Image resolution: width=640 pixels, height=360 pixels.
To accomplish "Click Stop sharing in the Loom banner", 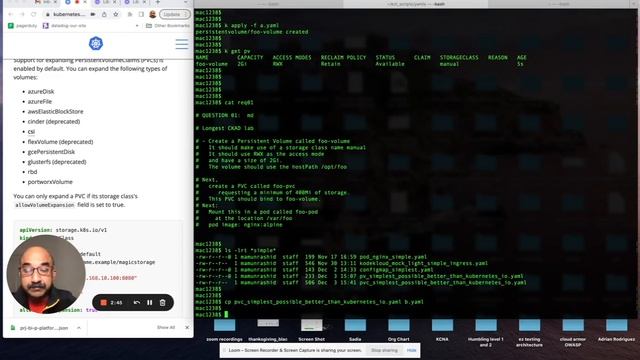I will pyautogui.click(x=384, y=350).
